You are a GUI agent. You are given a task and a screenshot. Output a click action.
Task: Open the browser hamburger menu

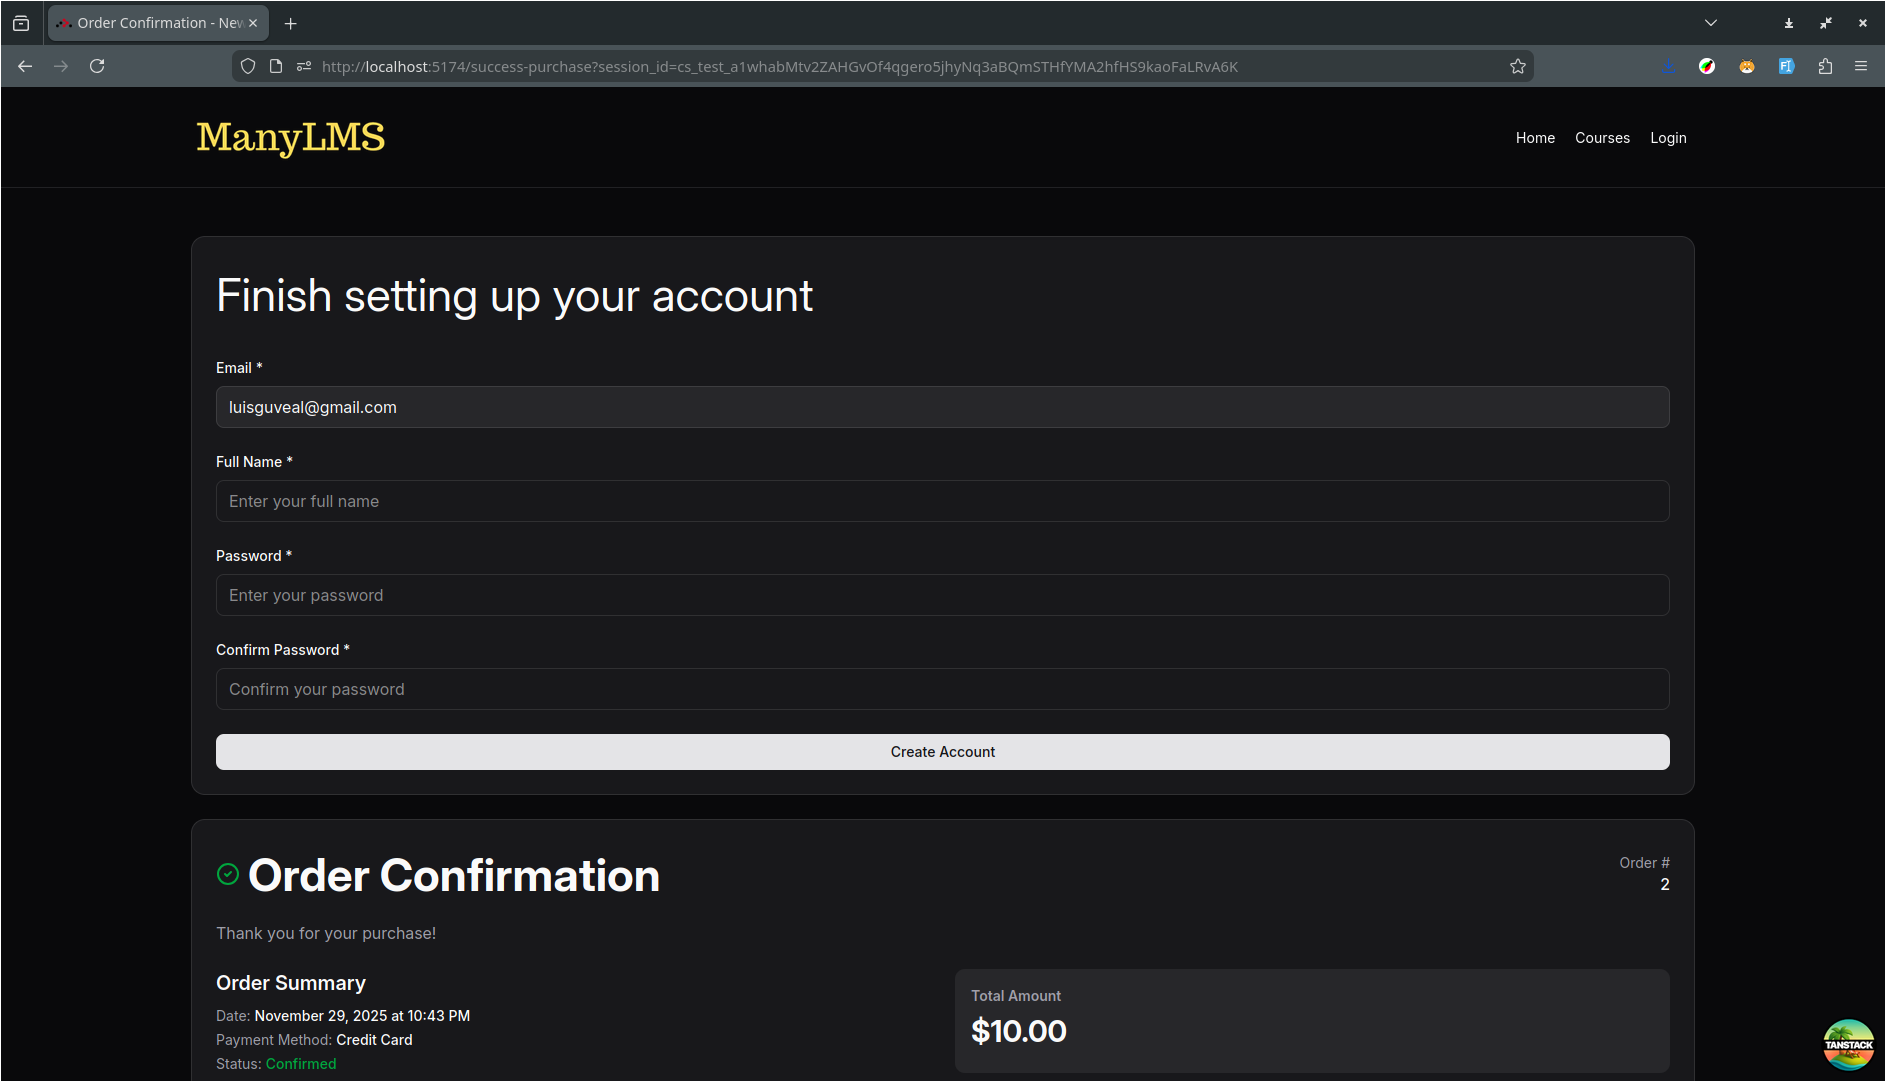point(1861,66)
